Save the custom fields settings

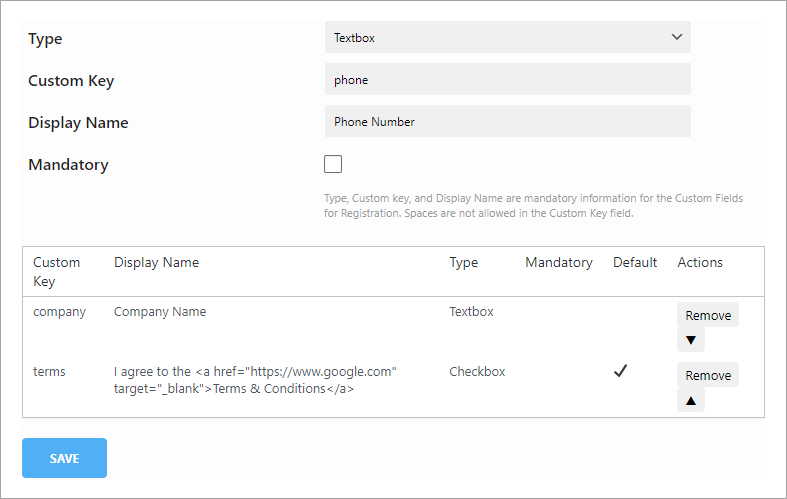tap(64, 458)
